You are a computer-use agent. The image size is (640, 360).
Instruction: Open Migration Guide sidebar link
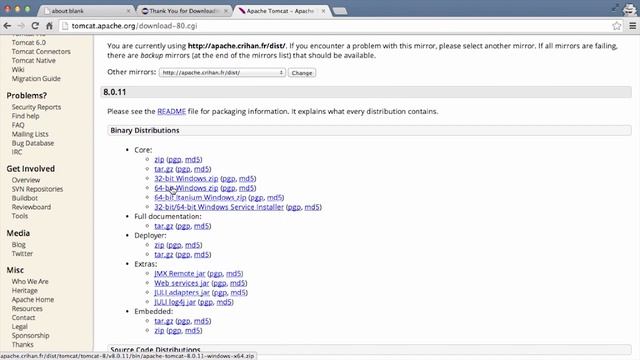(36, 78)
